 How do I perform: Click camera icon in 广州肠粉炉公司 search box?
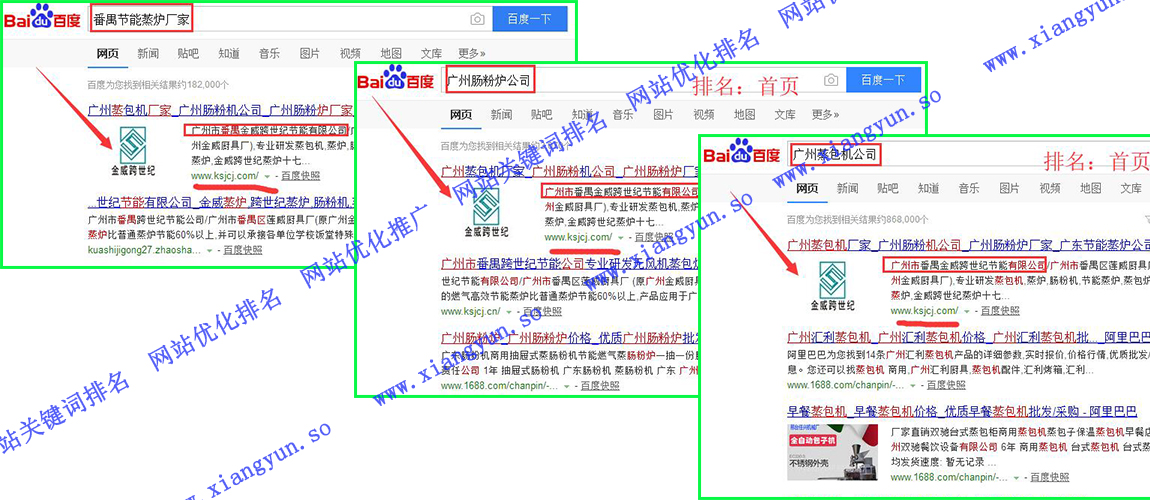point(830,80)
